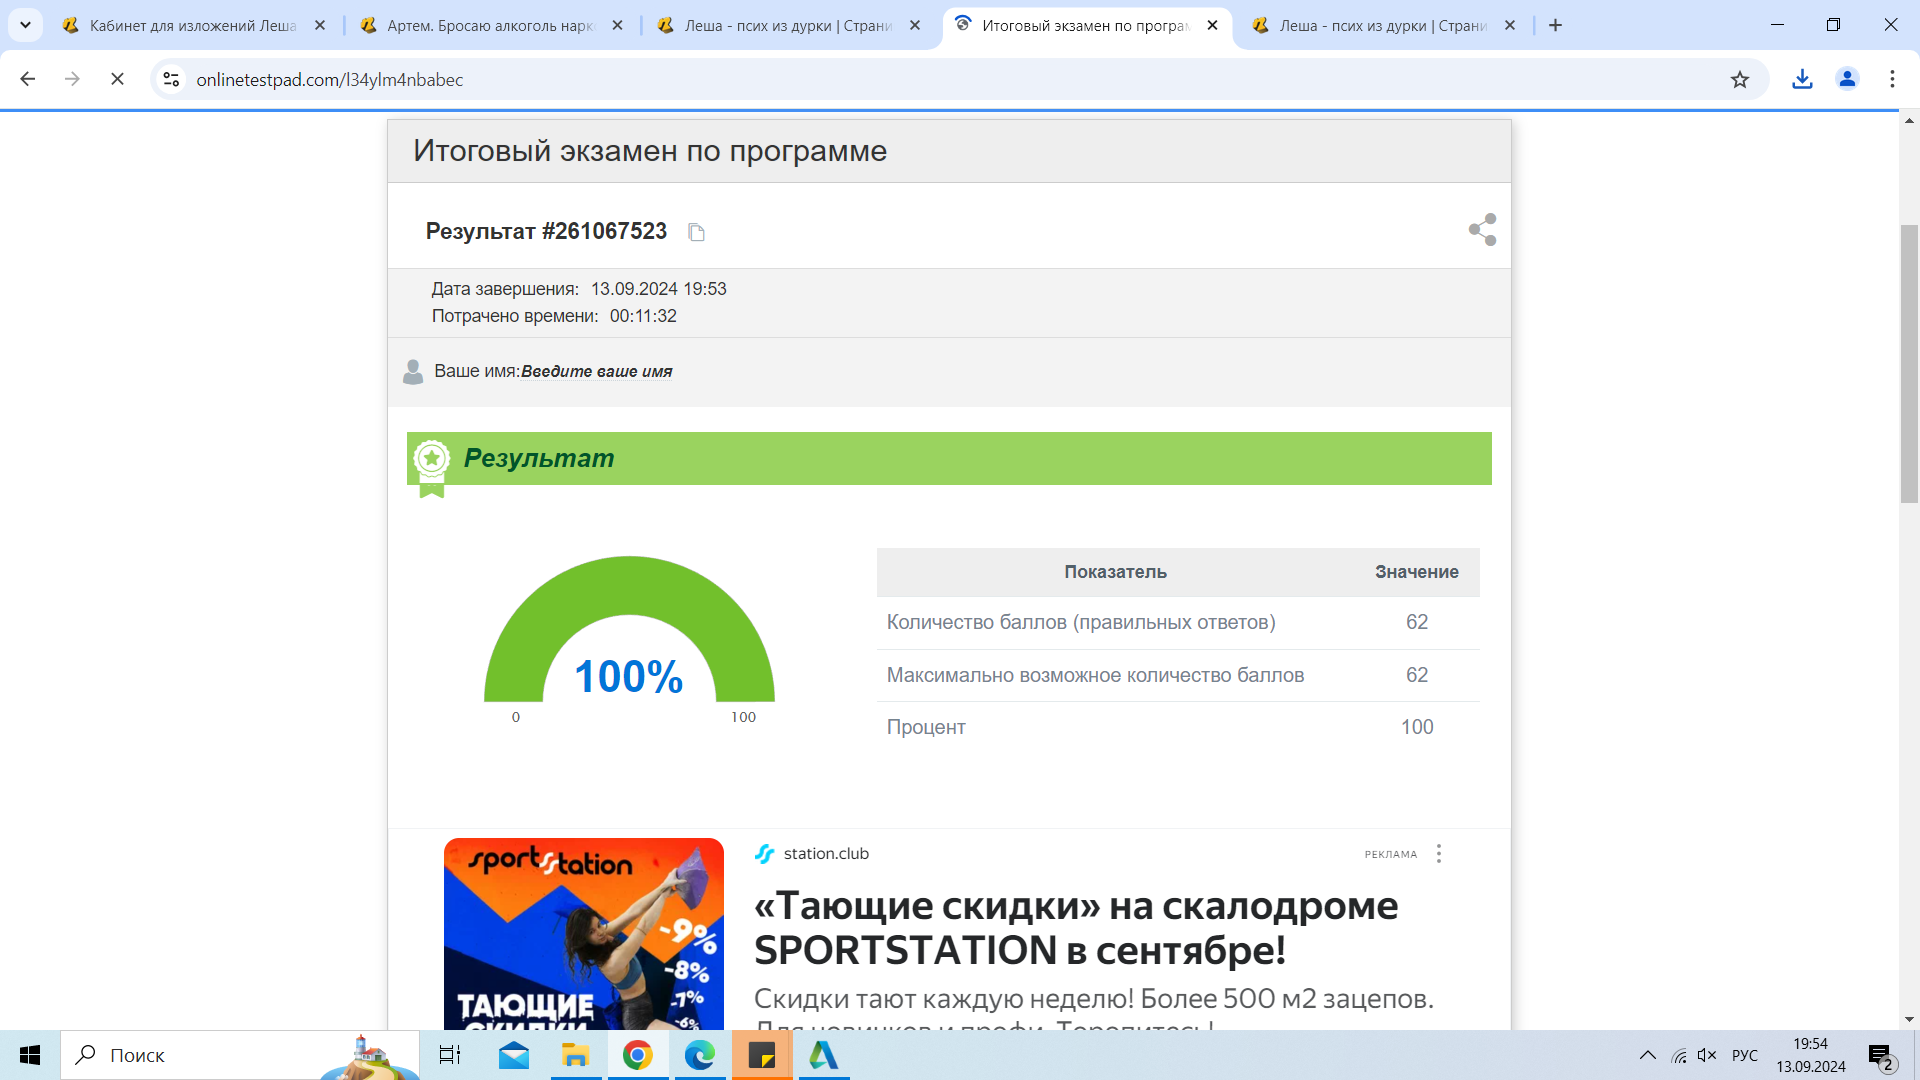Open a new browser tab
The width and height of the screenshot is (1920, 1080).
(x=1555, y=26)
